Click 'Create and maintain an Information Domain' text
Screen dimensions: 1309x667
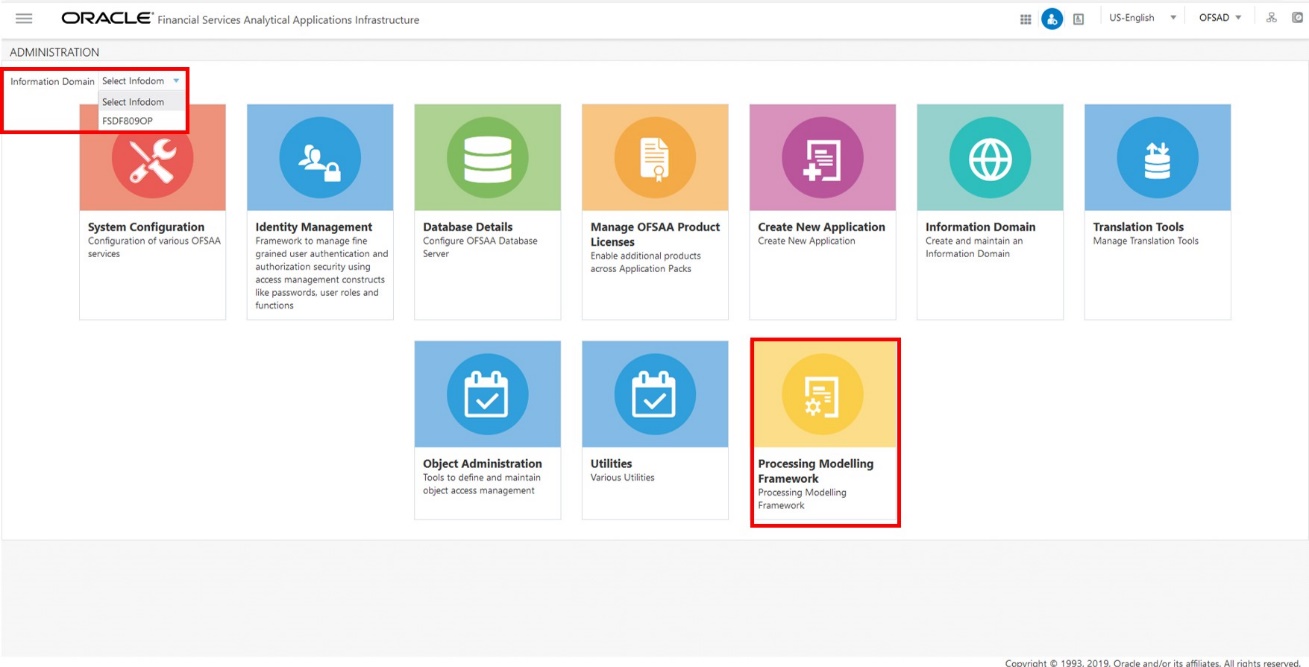[974, 247]
